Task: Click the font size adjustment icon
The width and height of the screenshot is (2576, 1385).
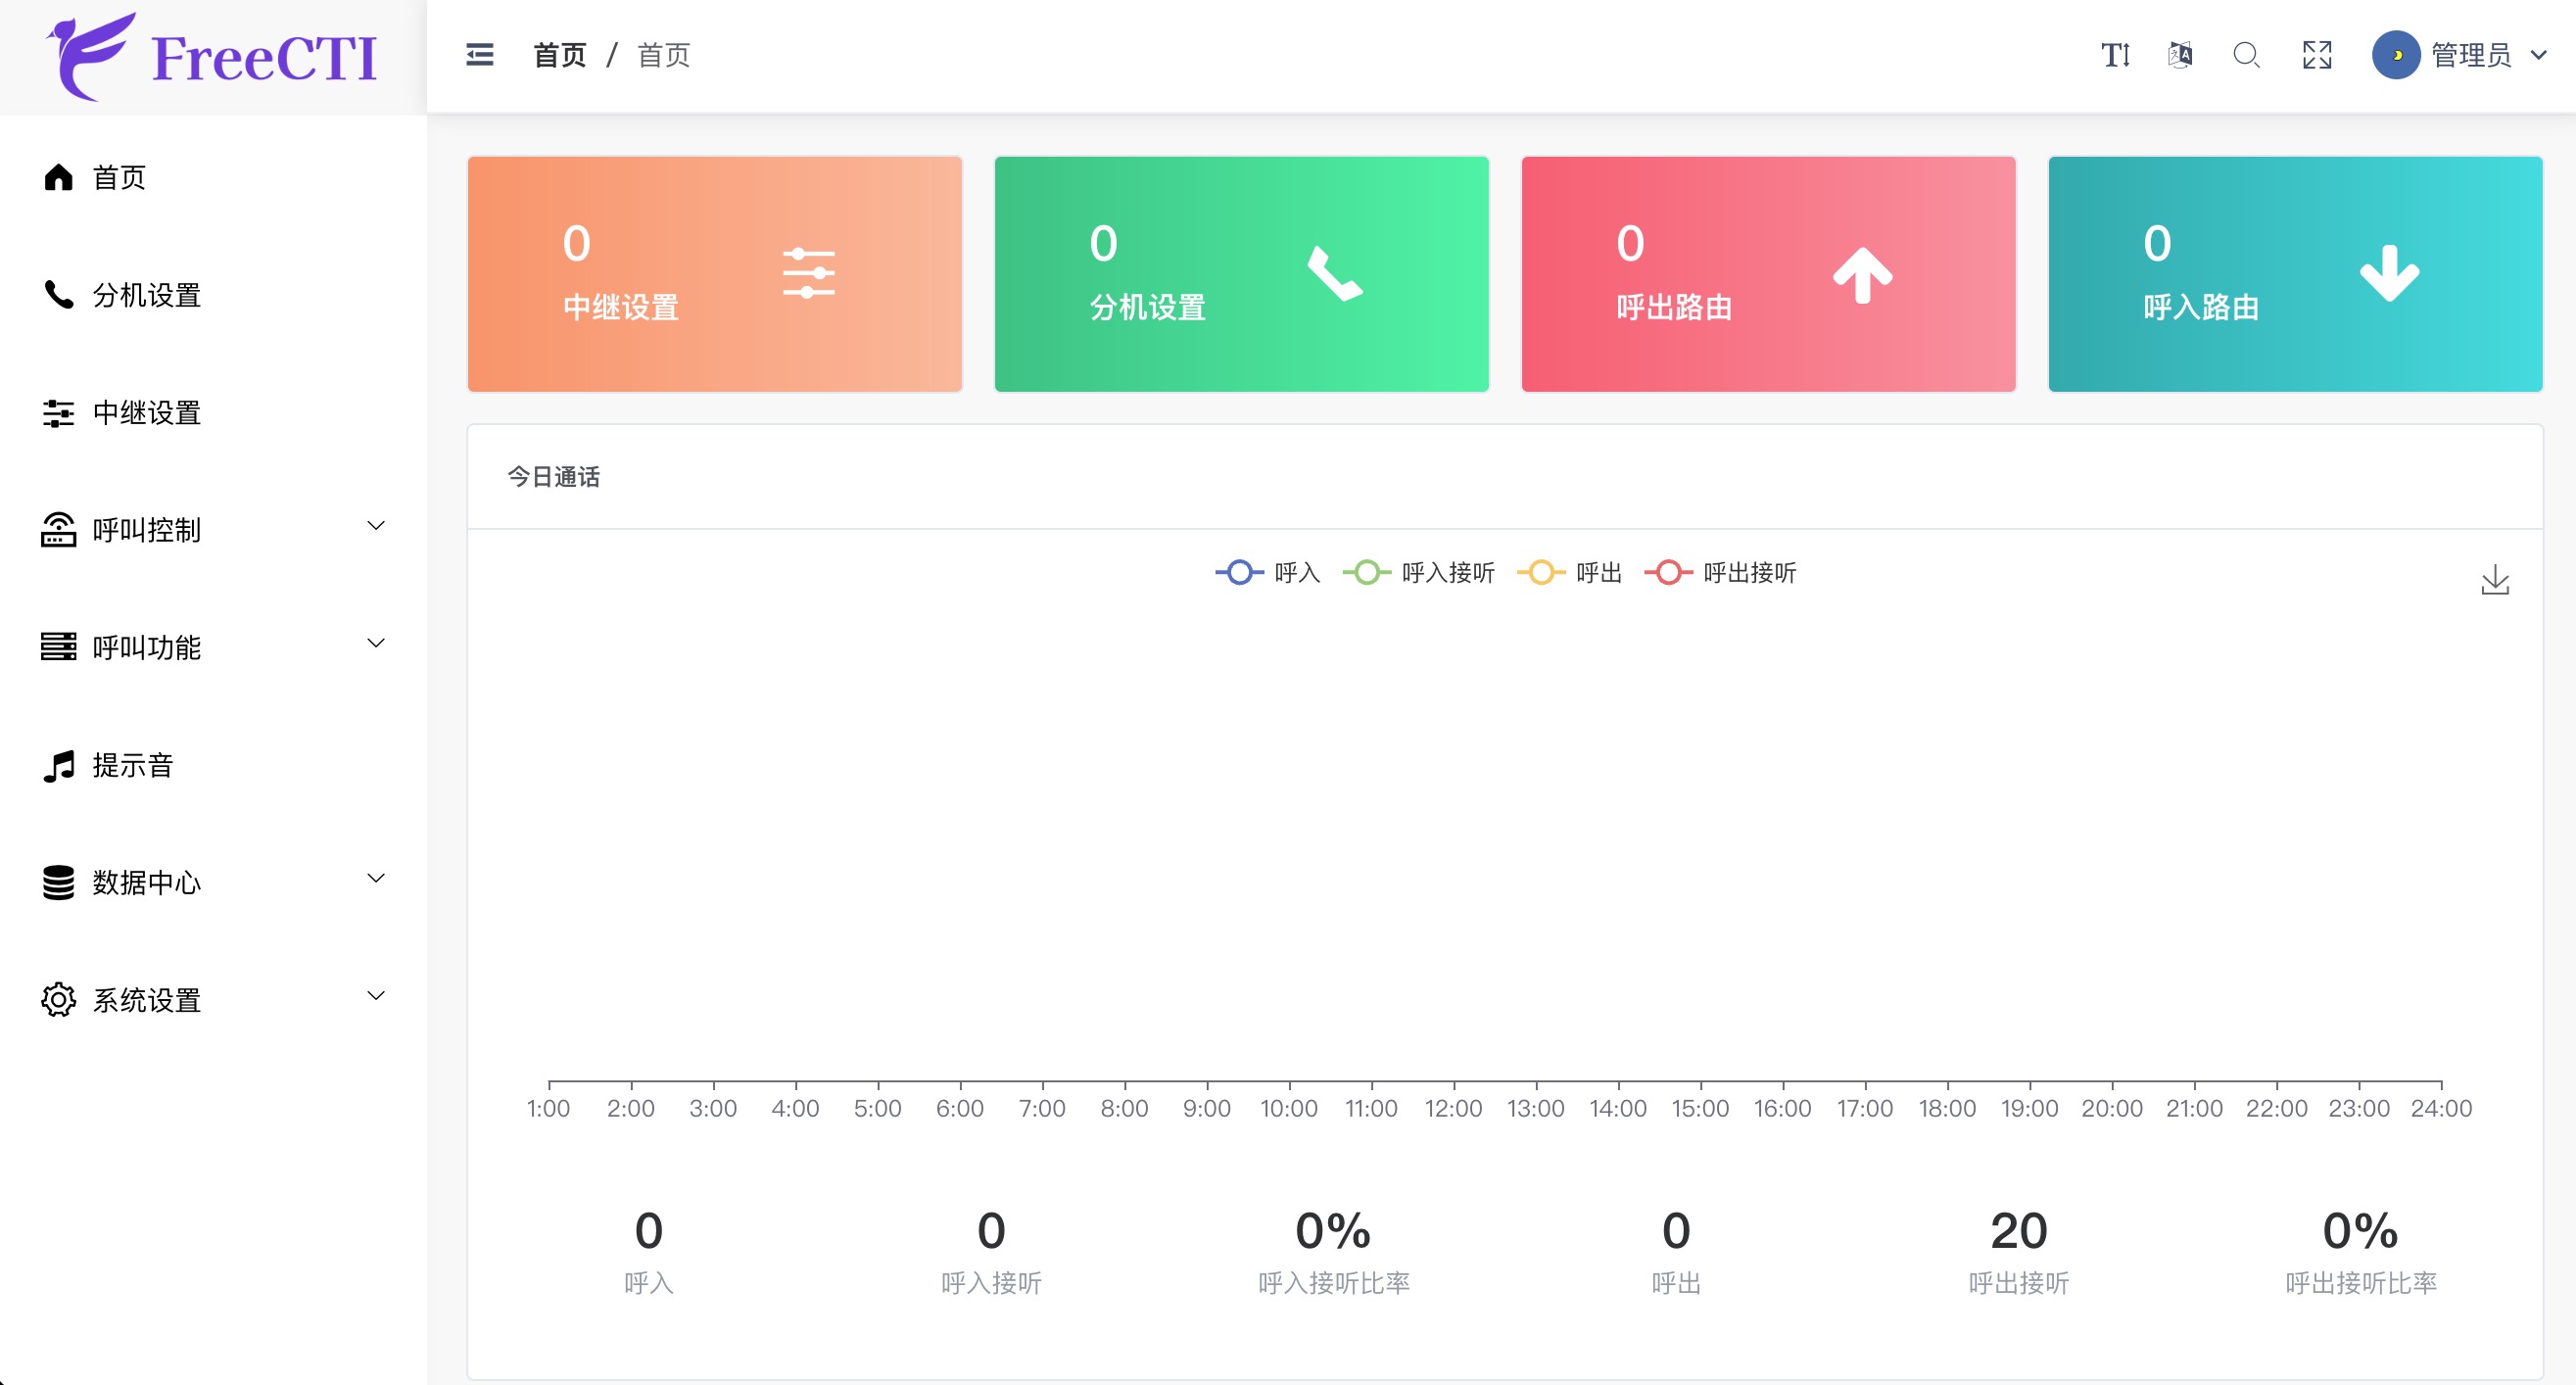Action: click(x=2114, y=55)
